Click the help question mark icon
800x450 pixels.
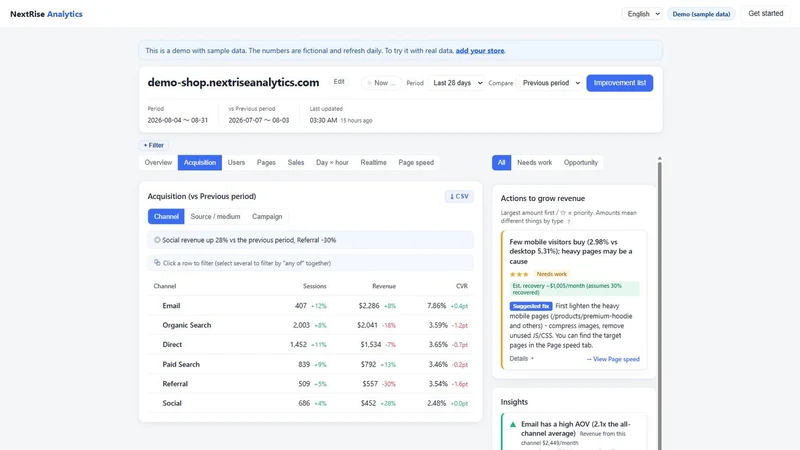tap(569, 221)
